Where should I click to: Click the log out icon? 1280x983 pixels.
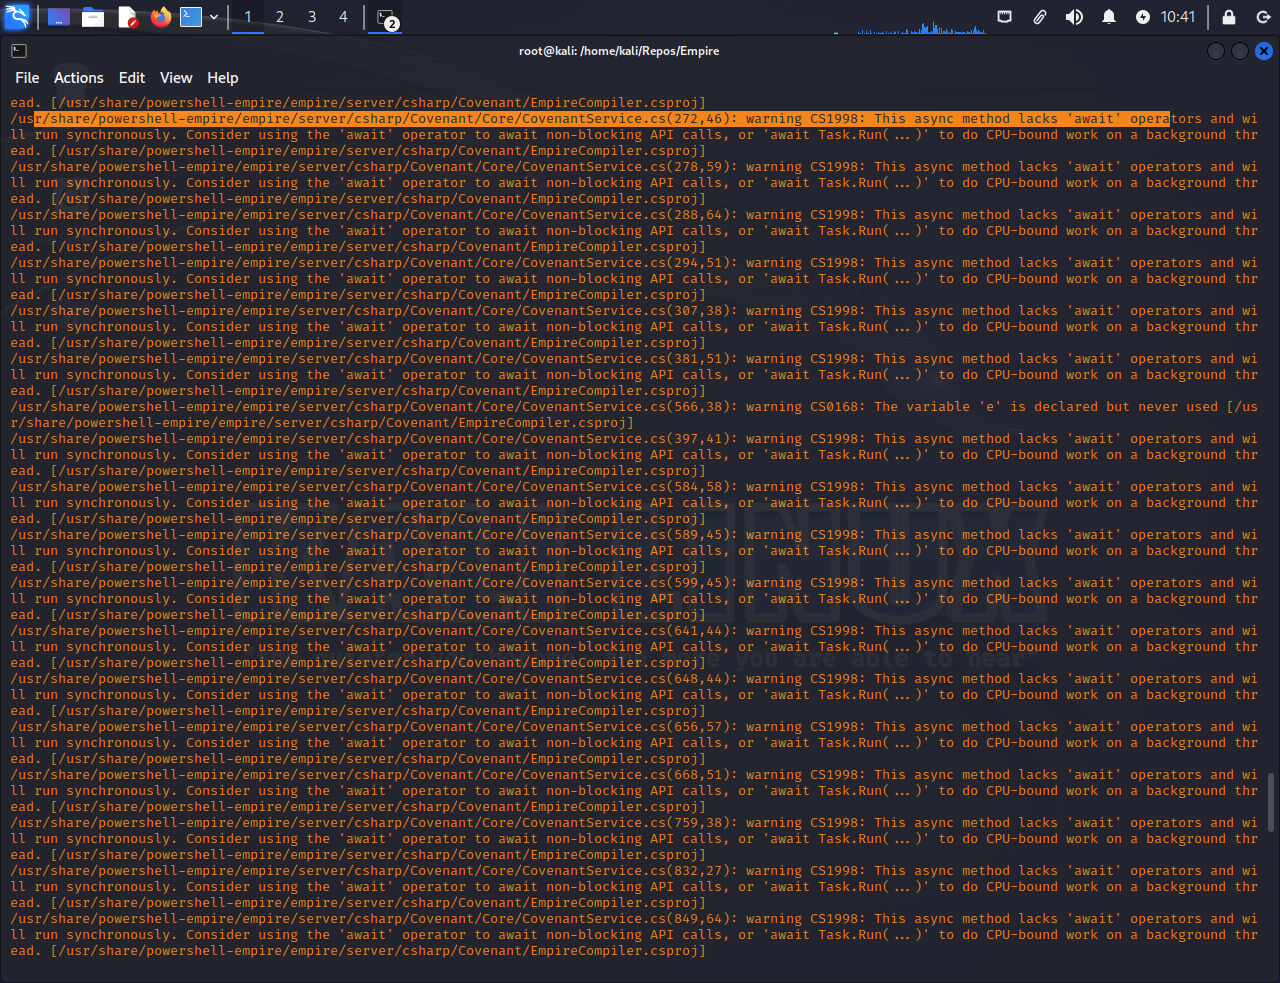[1263, 17]
